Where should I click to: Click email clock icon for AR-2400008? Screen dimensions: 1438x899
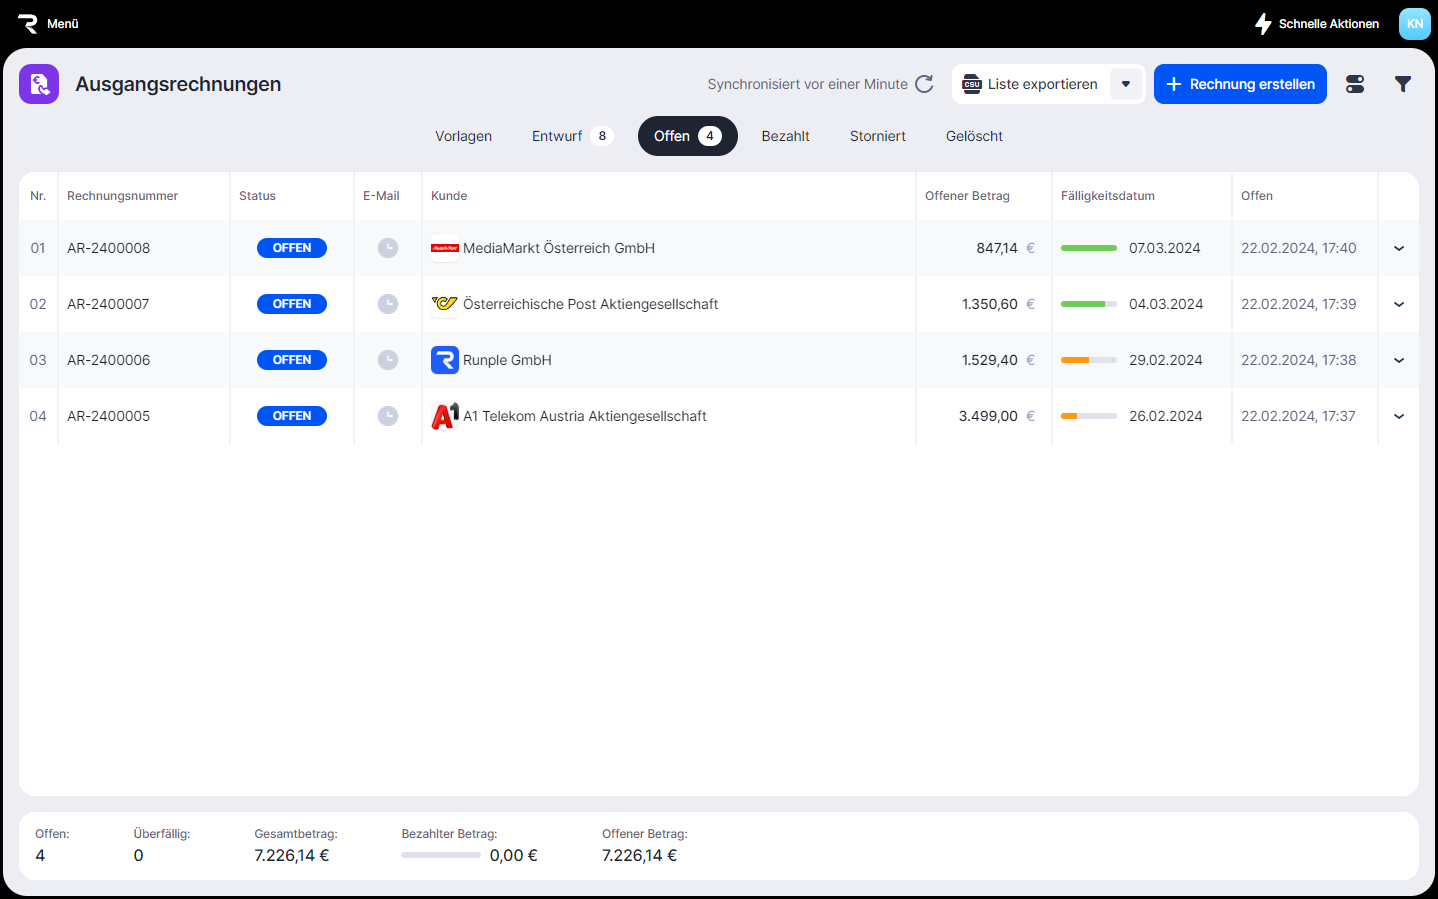coord(388,248)
